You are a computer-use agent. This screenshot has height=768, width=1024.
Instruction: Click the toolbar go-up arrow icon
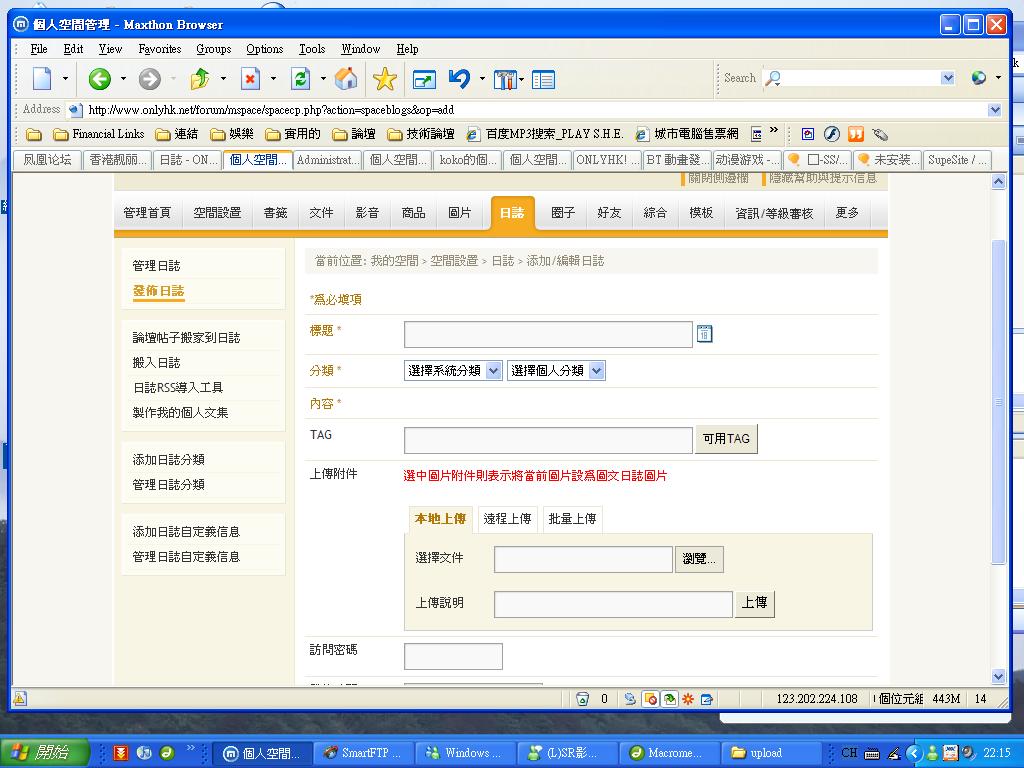(x=200, y=79)
